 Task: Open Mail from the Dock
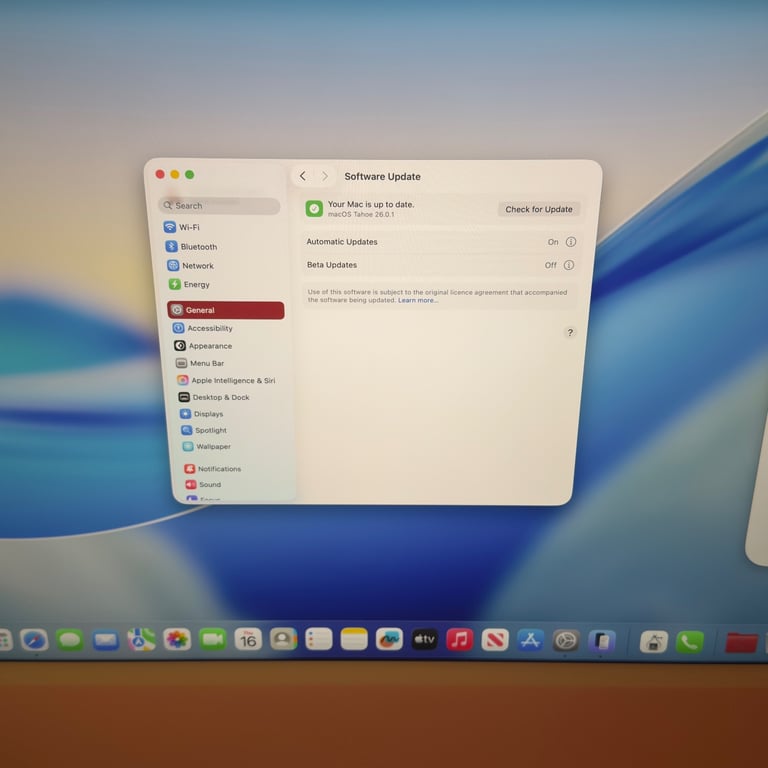pos(105,640)
